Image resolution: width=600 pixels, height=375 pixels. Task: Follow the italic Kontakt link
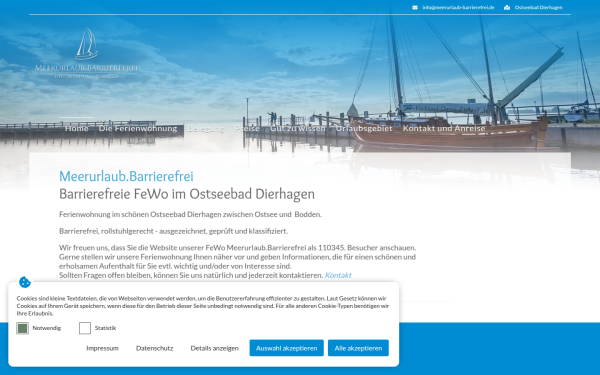tap(338, 275)
